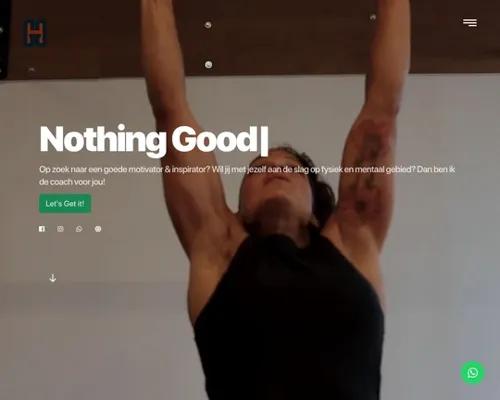Expand the three-line menu at top right

pos(470,23)
